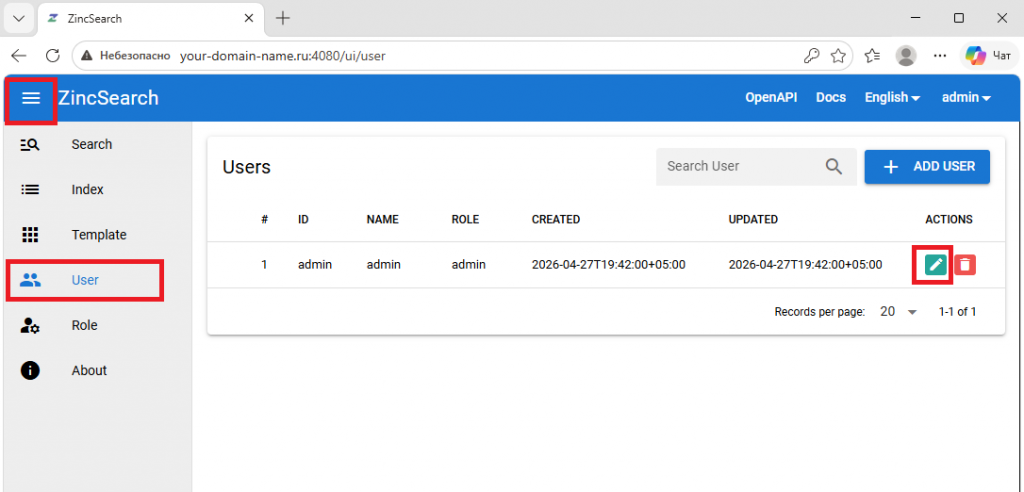This screenshot has width=1024, height=492.
Task: Go back with the browser back arrow
Action: click(19, 56)
